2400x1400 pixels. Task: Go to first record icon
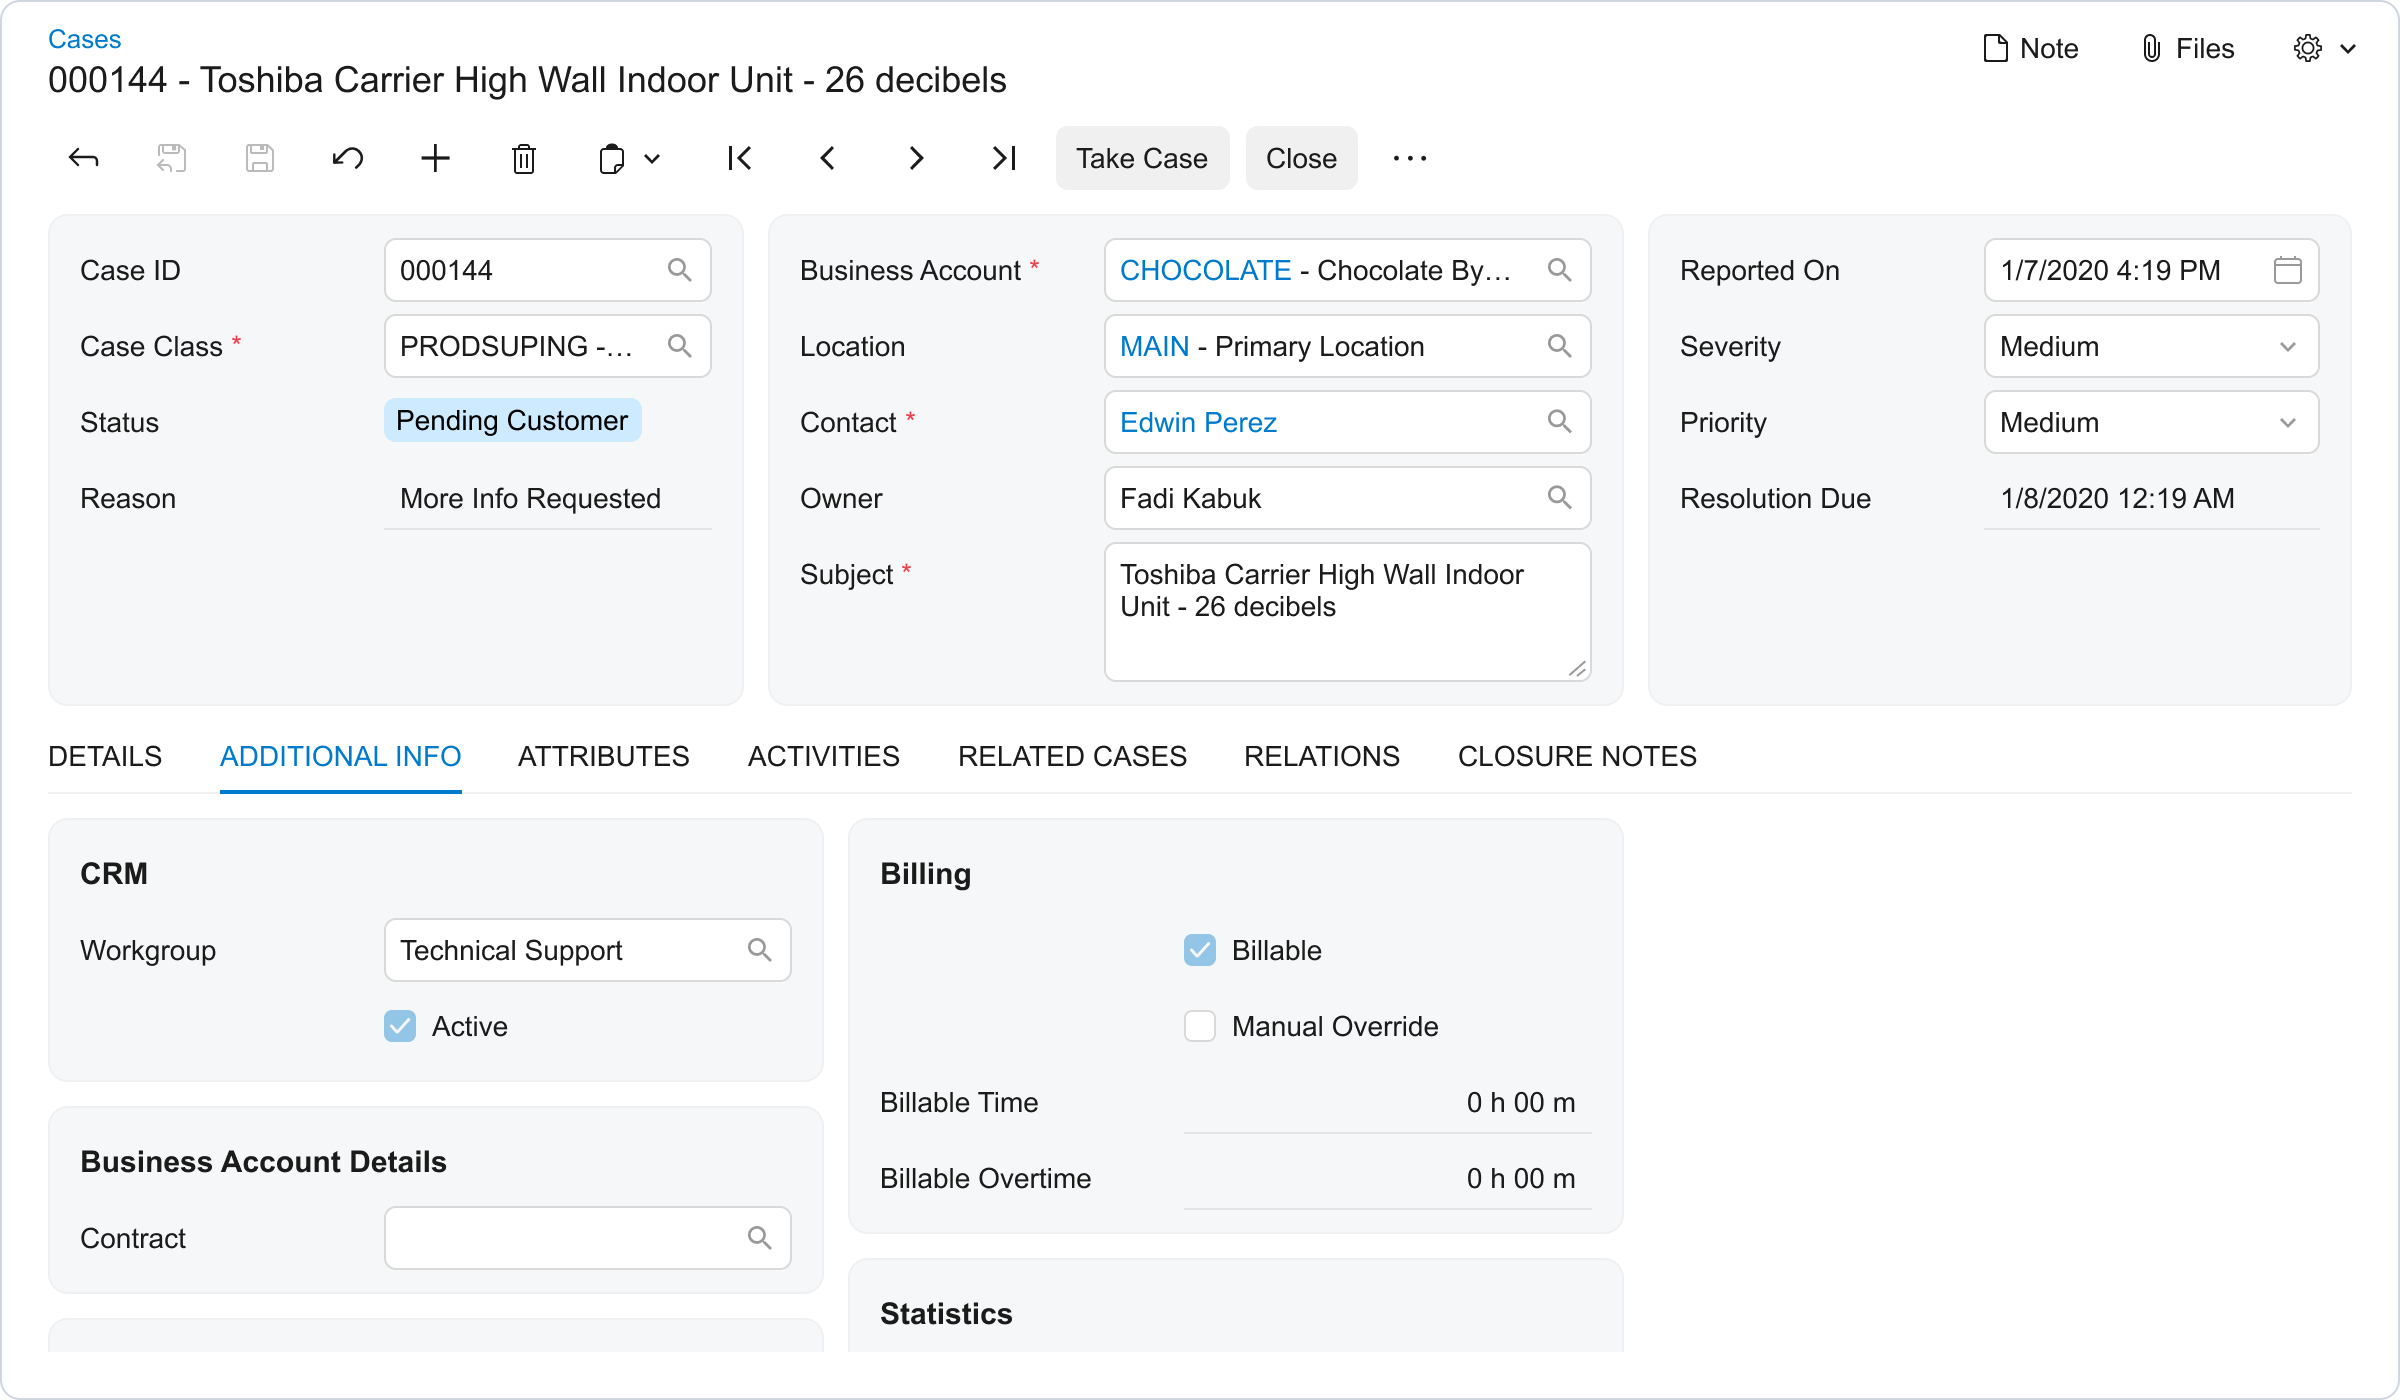click(x=740, y=158)
